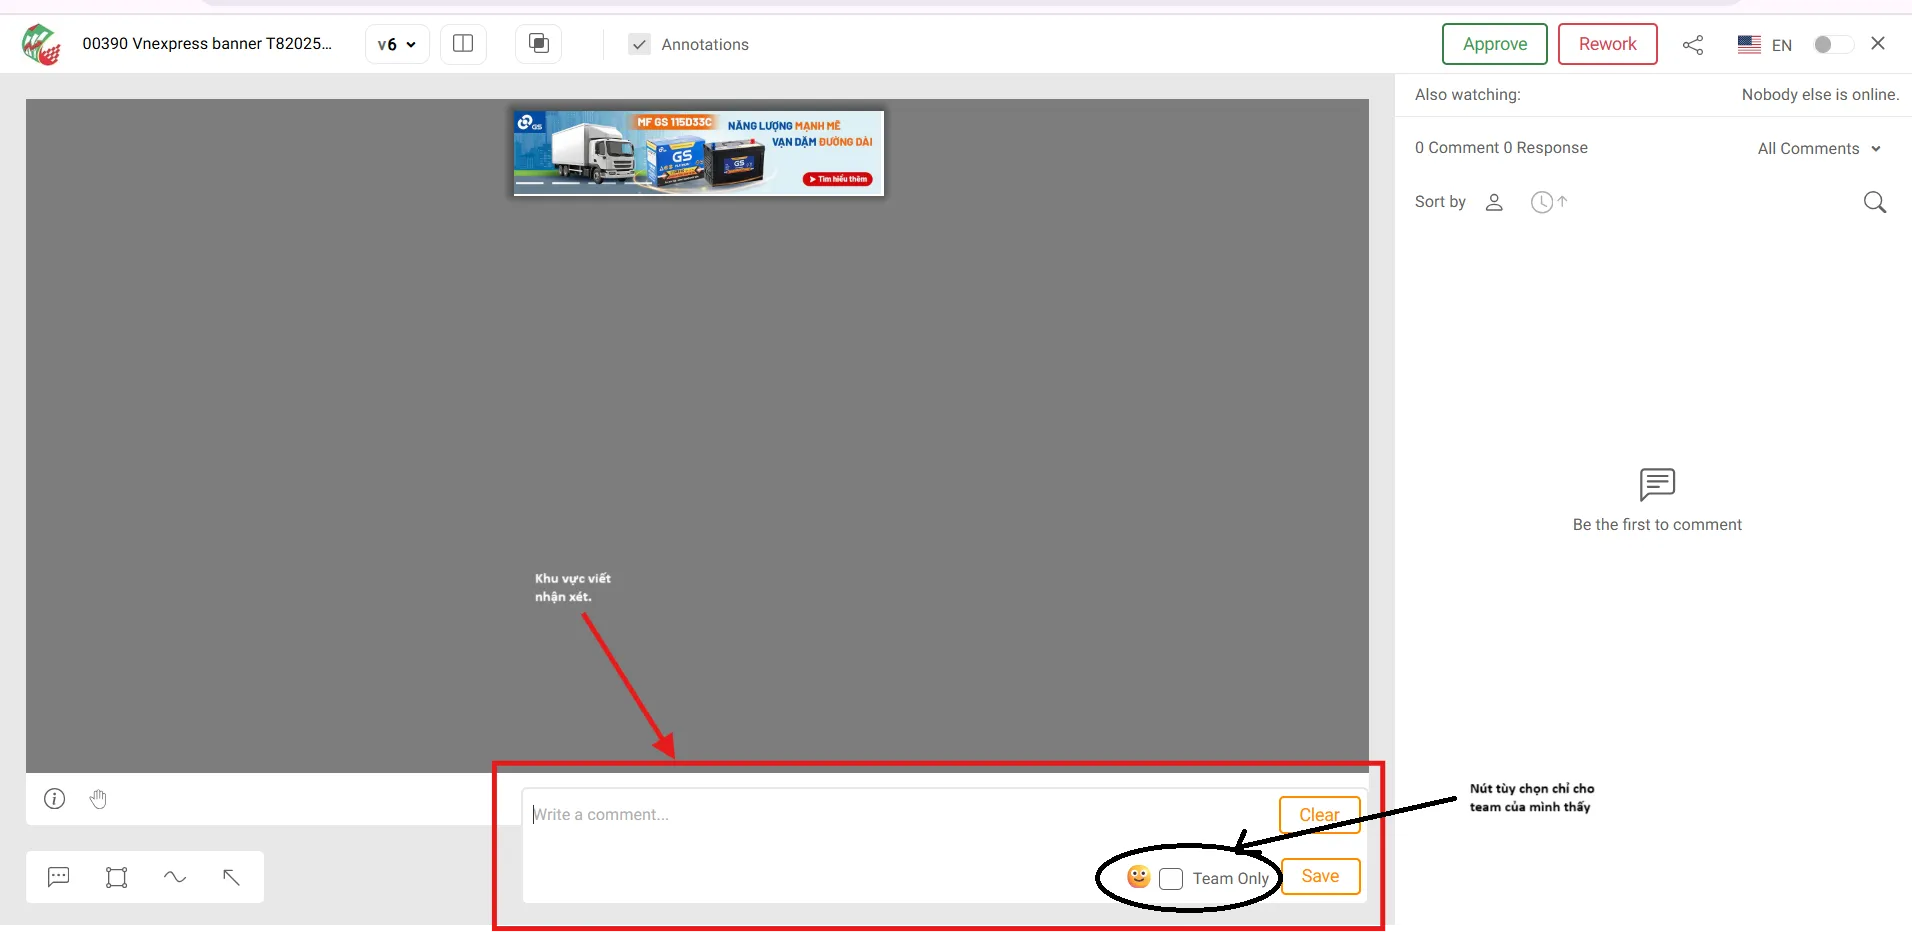Select the hand pan tool

pos(98,798)
